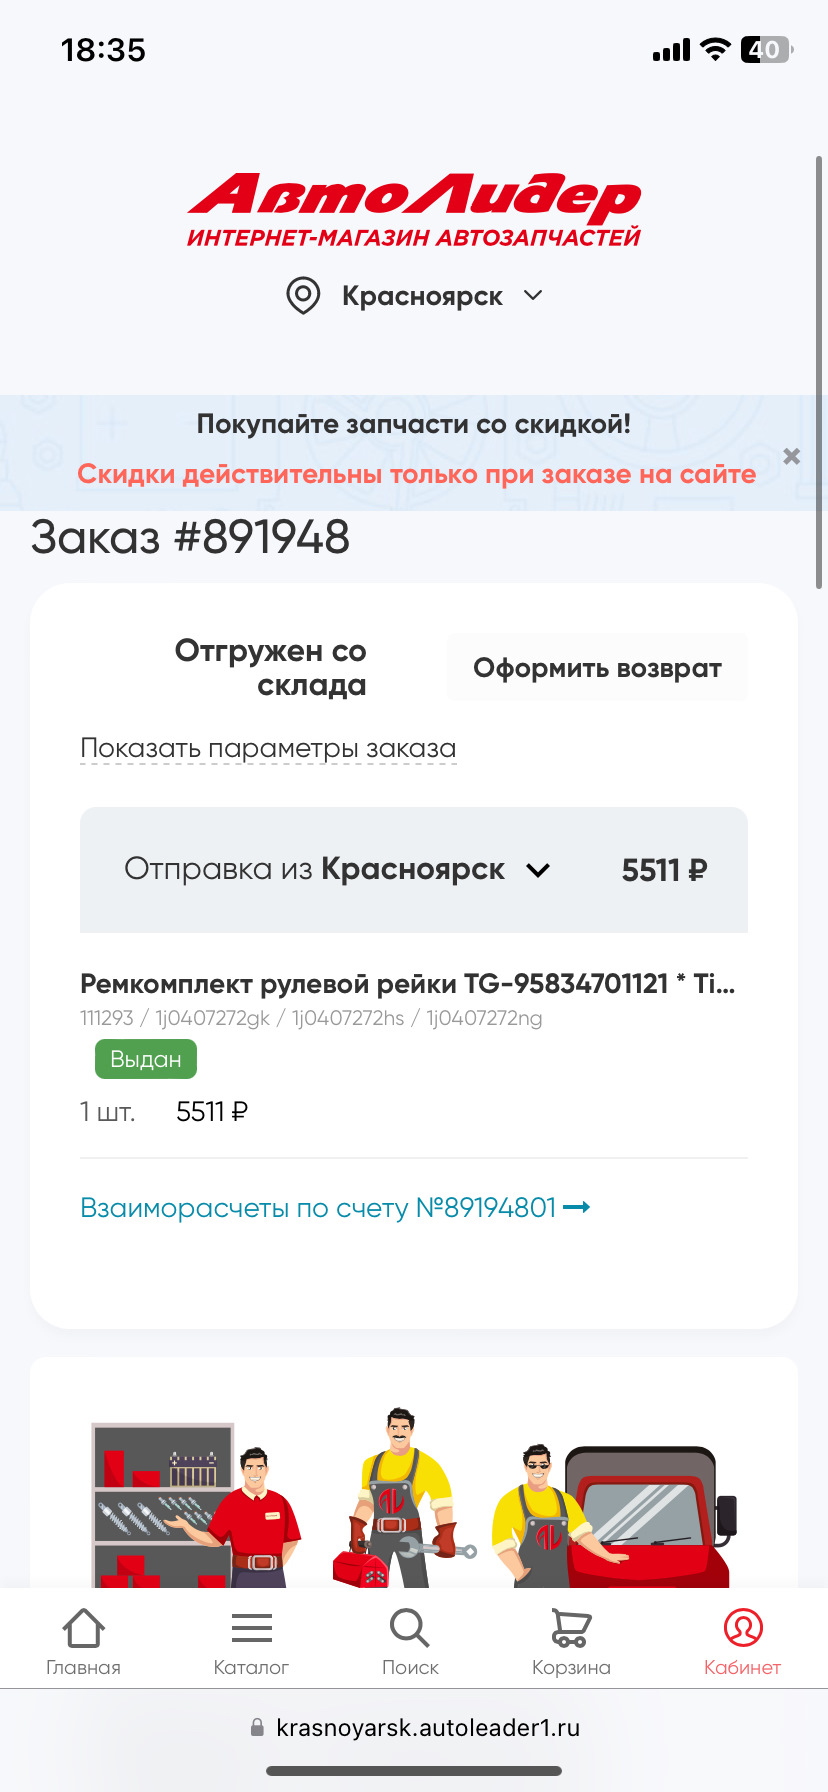Screen dimensions: 828x1792
Task: Dismiss the discount banner
Action: coord(791,456)
